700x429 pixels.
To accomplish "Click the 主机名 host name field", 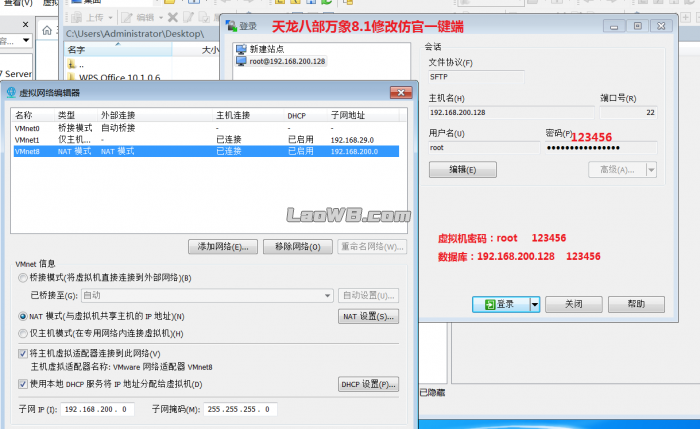I will pos(511,112).
